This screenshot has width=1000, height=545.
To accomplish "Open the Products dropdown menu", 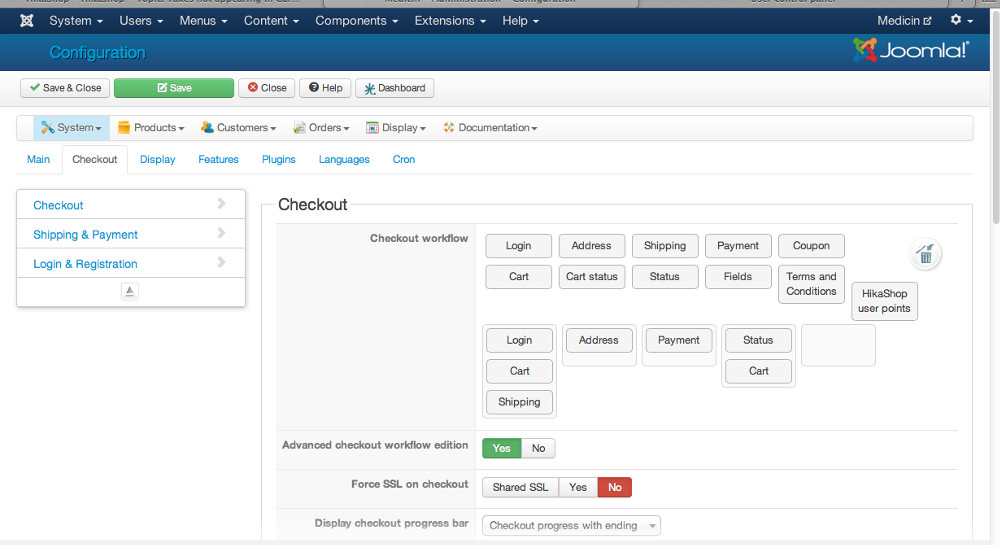I will click(x=151, y=127).
